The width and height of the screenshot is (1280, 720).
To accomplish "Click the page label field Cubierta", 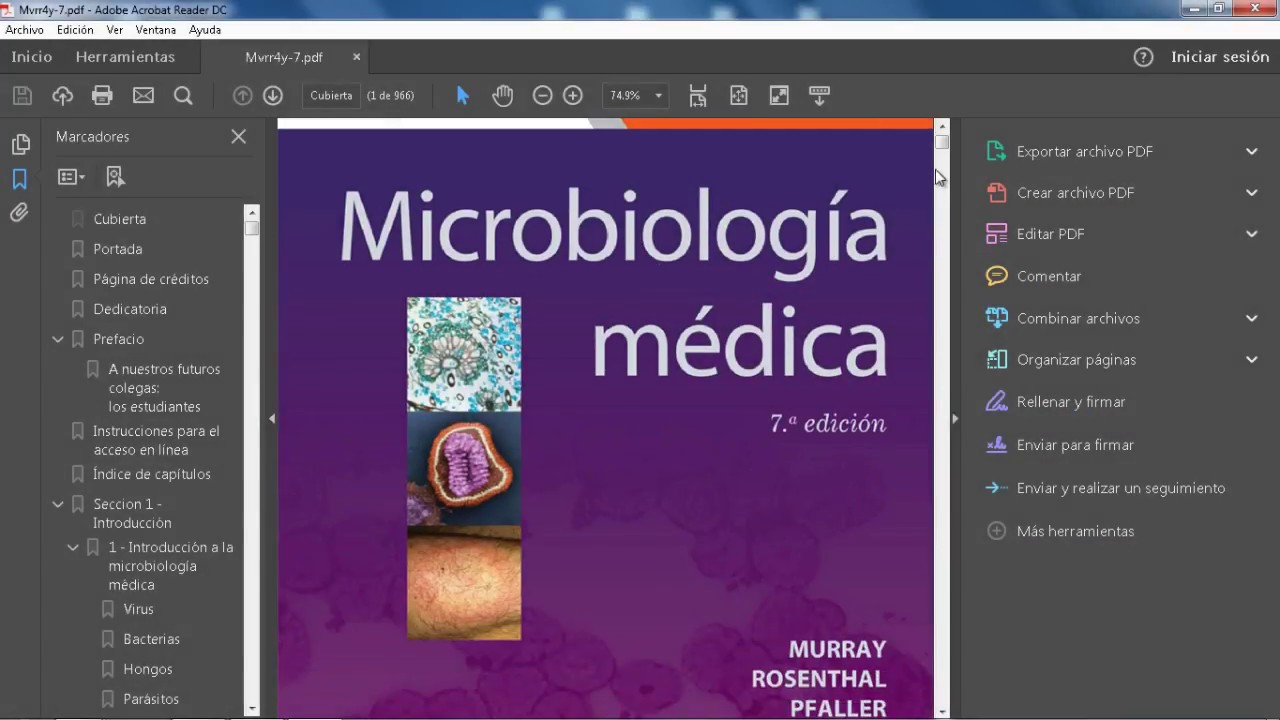I will [331, 96].
